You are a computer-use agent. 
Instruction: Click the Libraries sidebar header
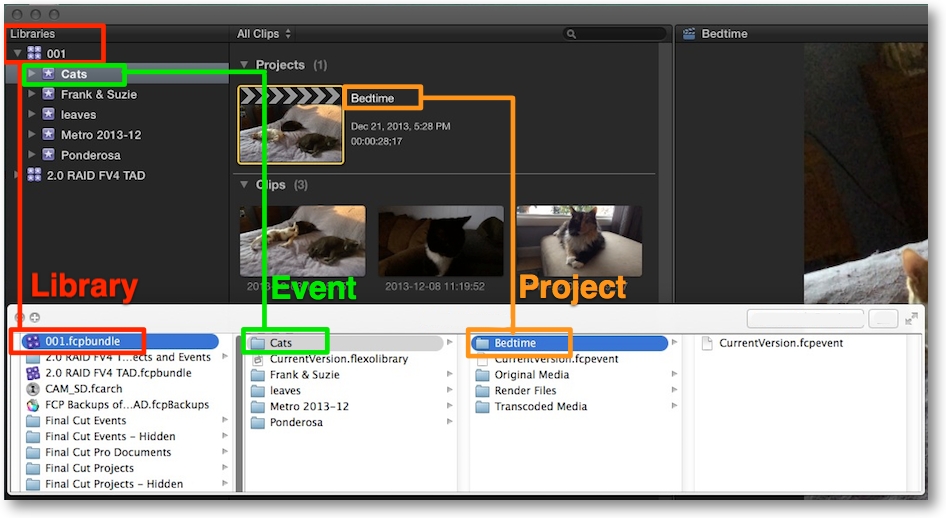click(x=32, y=34)
